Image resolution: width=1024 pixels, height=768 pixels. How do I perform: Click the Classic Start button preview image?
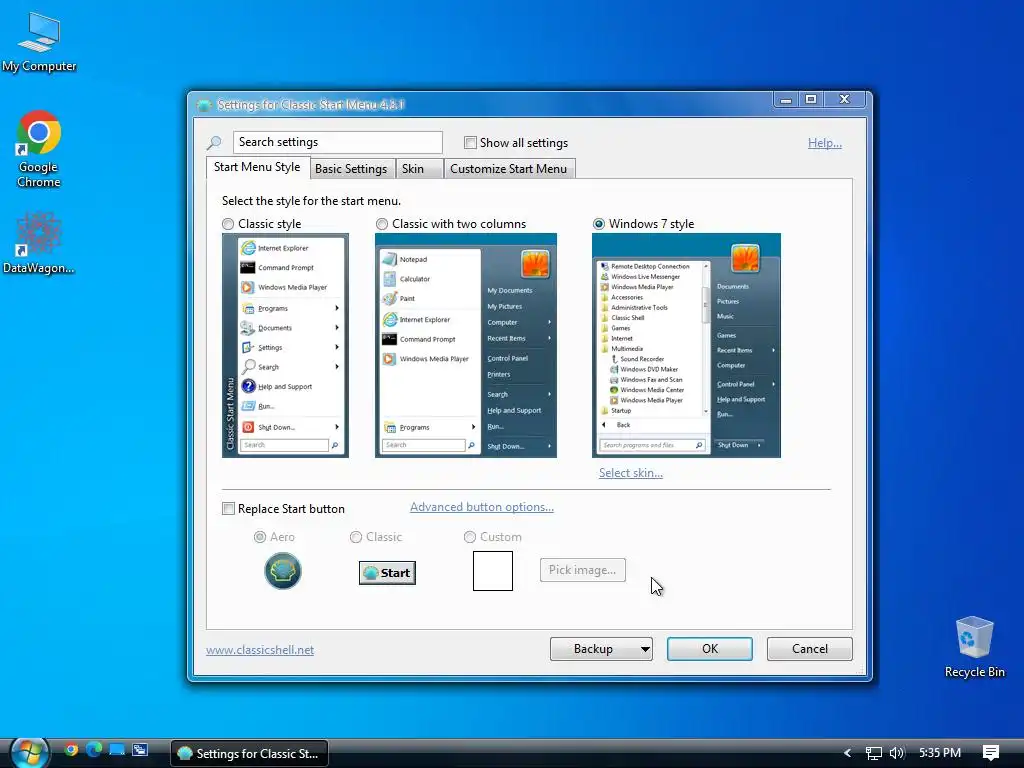pyautogui.click(x=387, y=573)
